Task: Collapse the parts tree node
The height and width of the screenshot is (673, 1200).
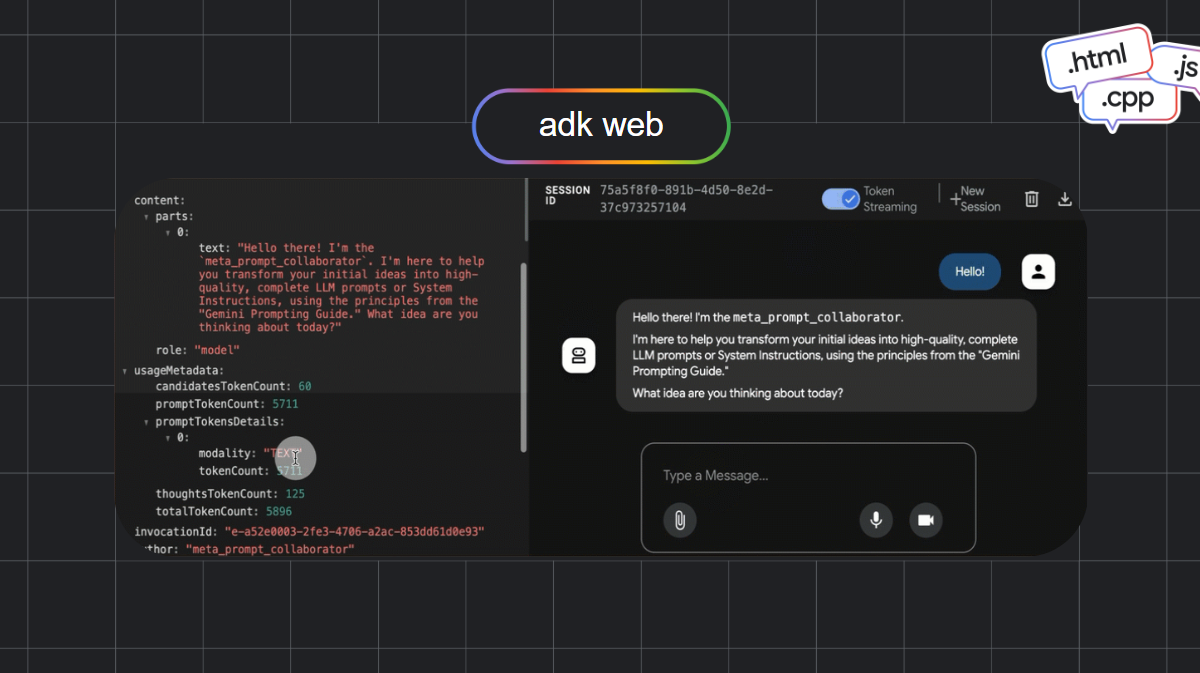Action: [146, 216]
